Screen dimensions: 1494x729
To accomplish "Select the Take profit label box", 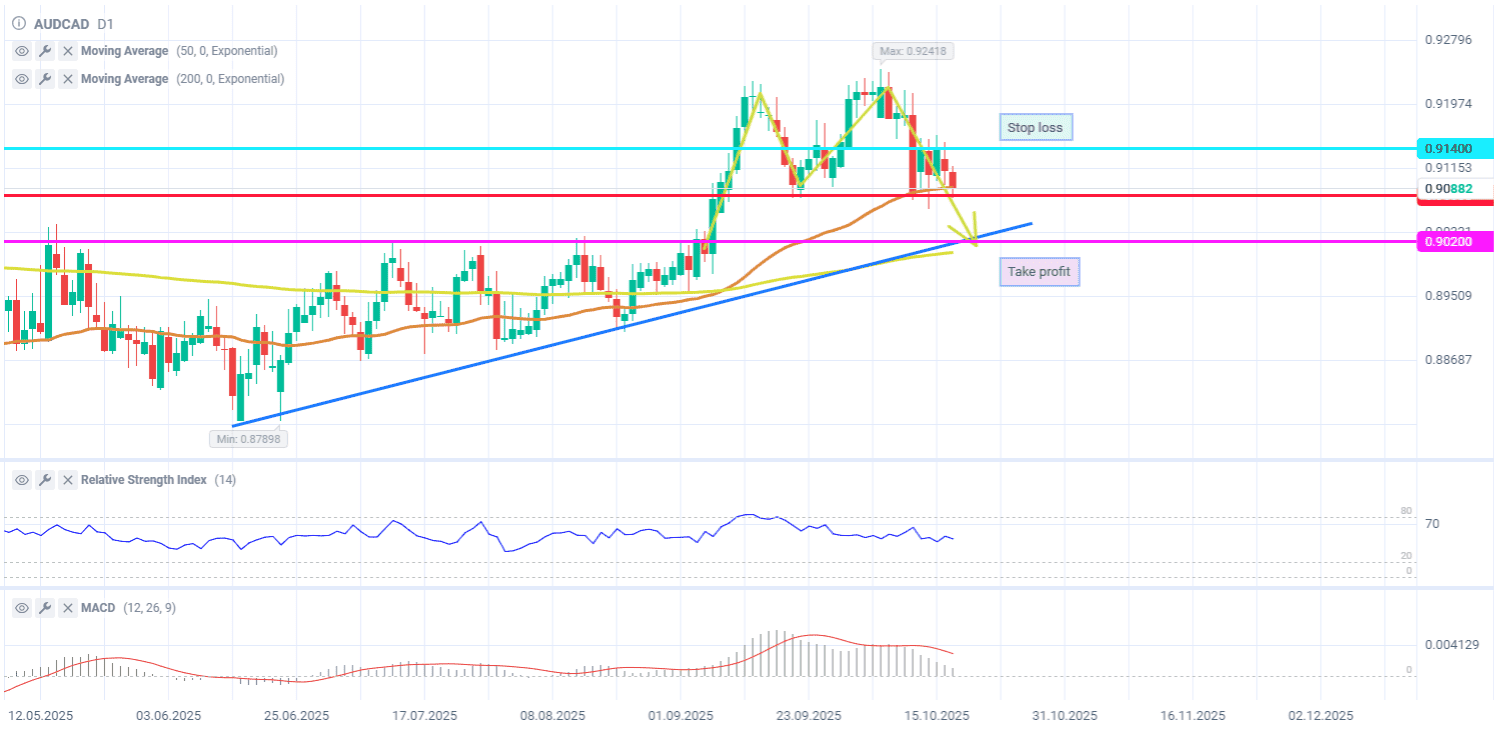I will 1039,271.
